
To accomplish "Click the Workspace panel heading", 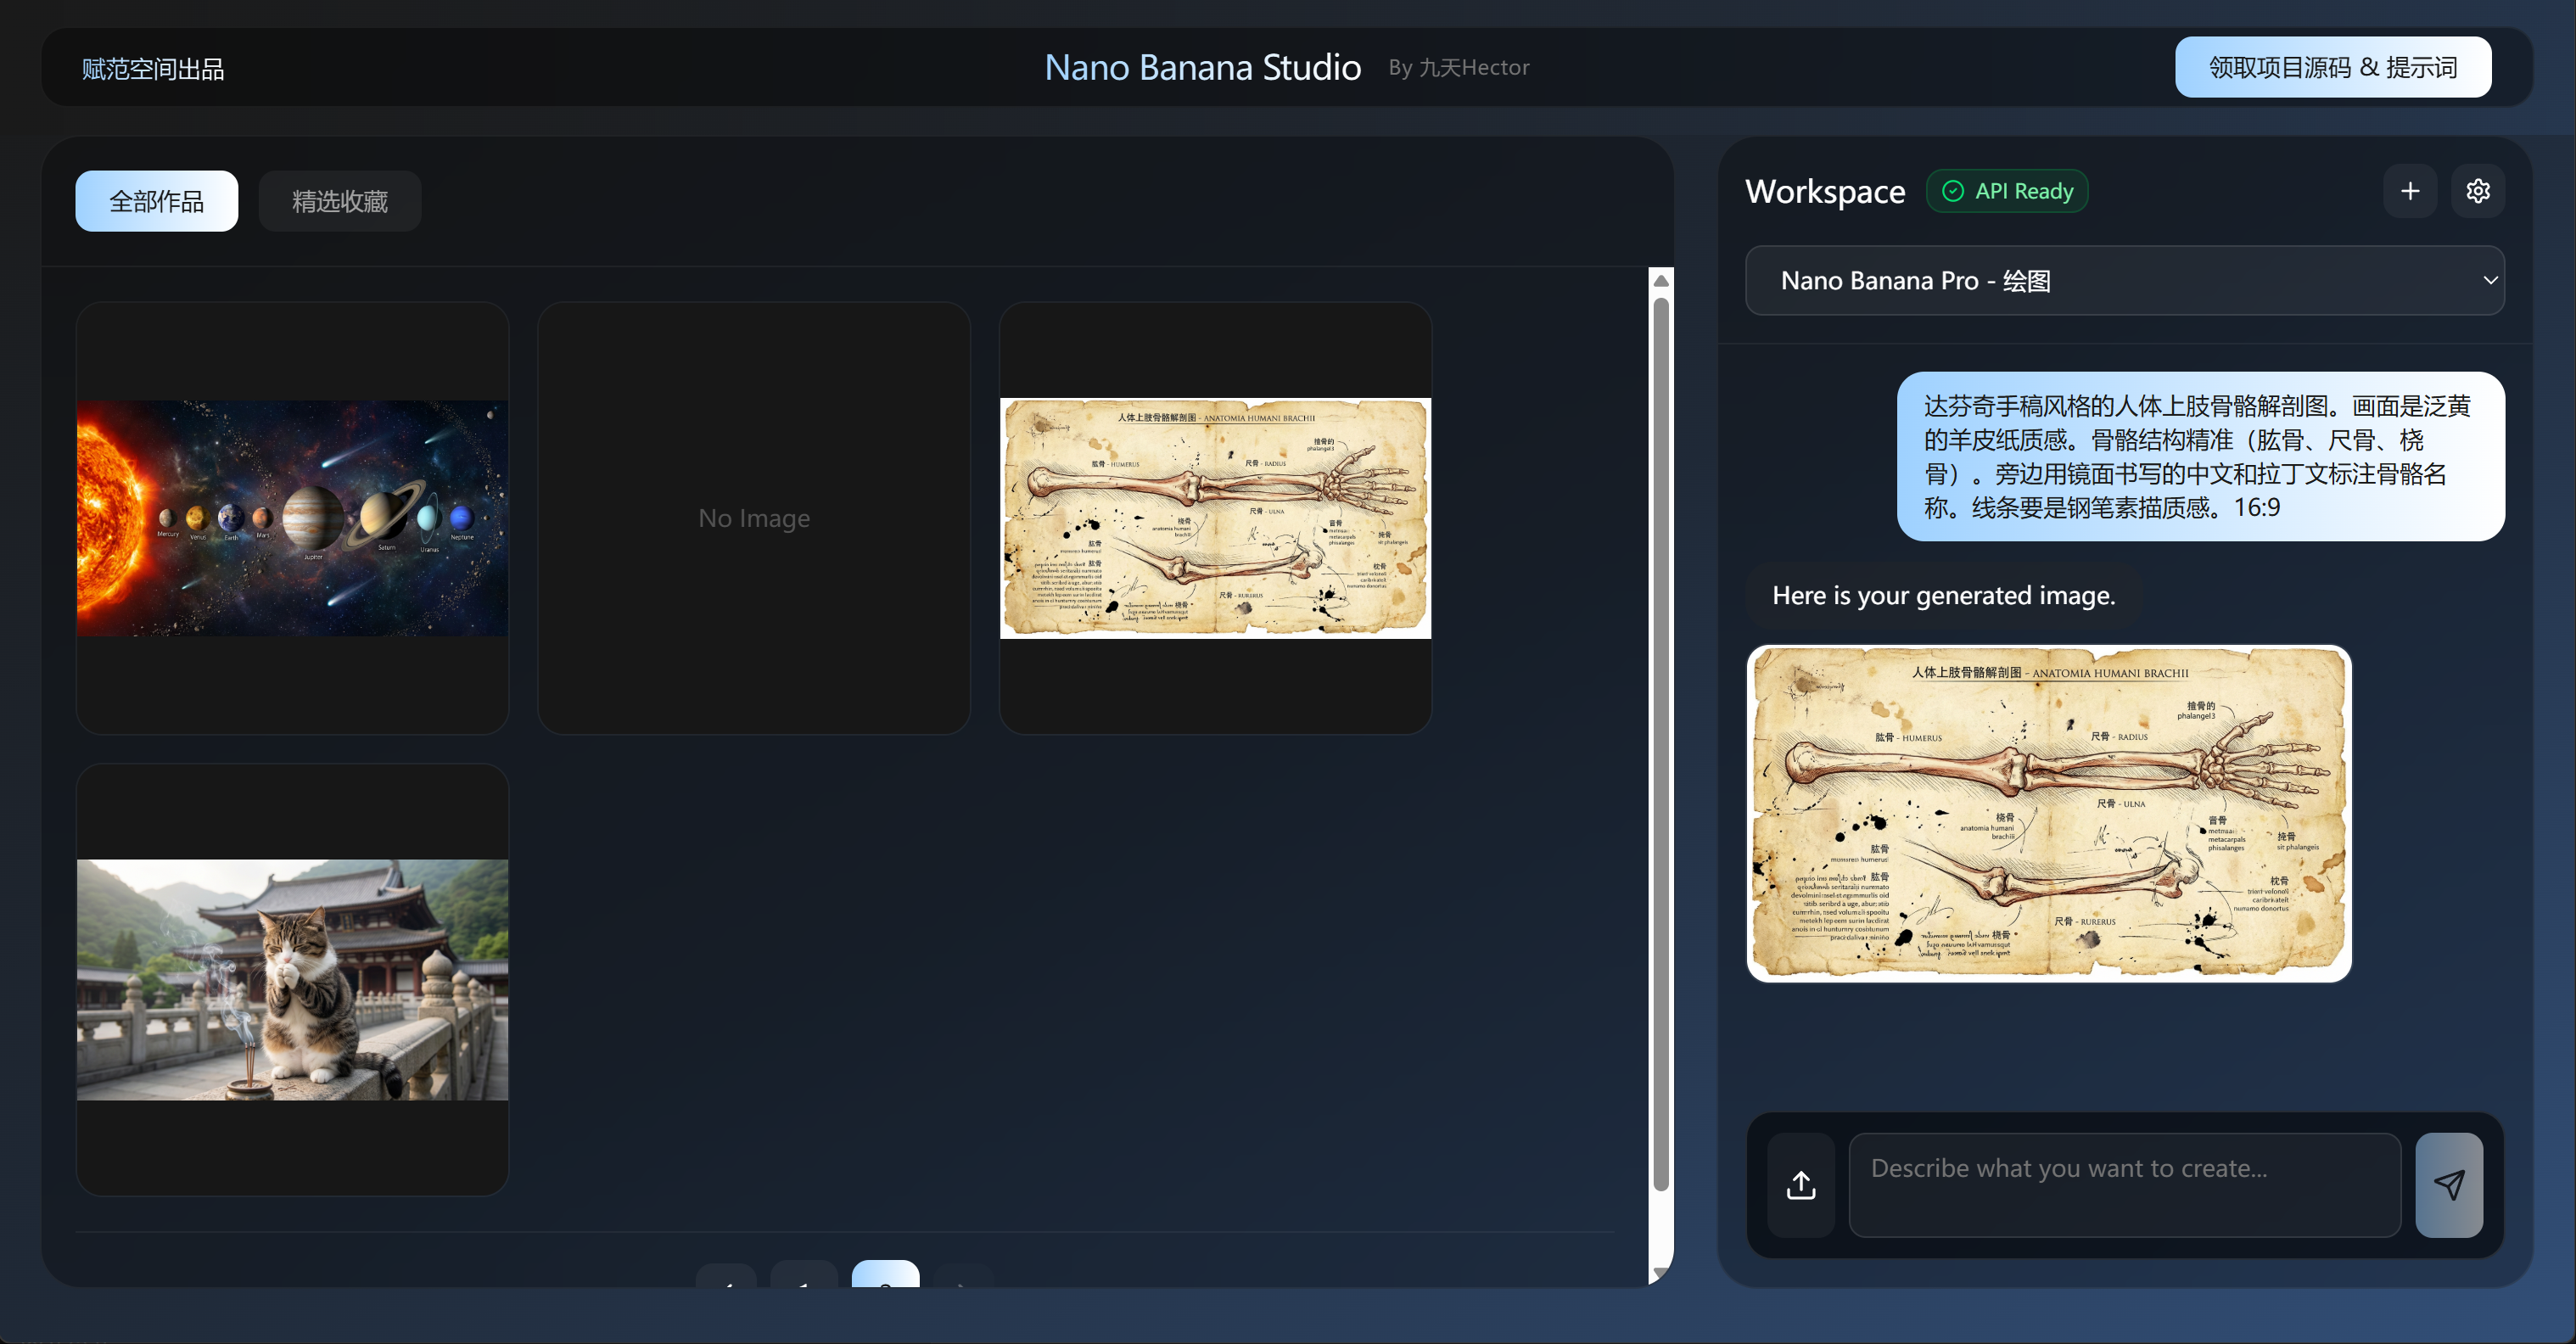I will click(x=1825, y=191).
